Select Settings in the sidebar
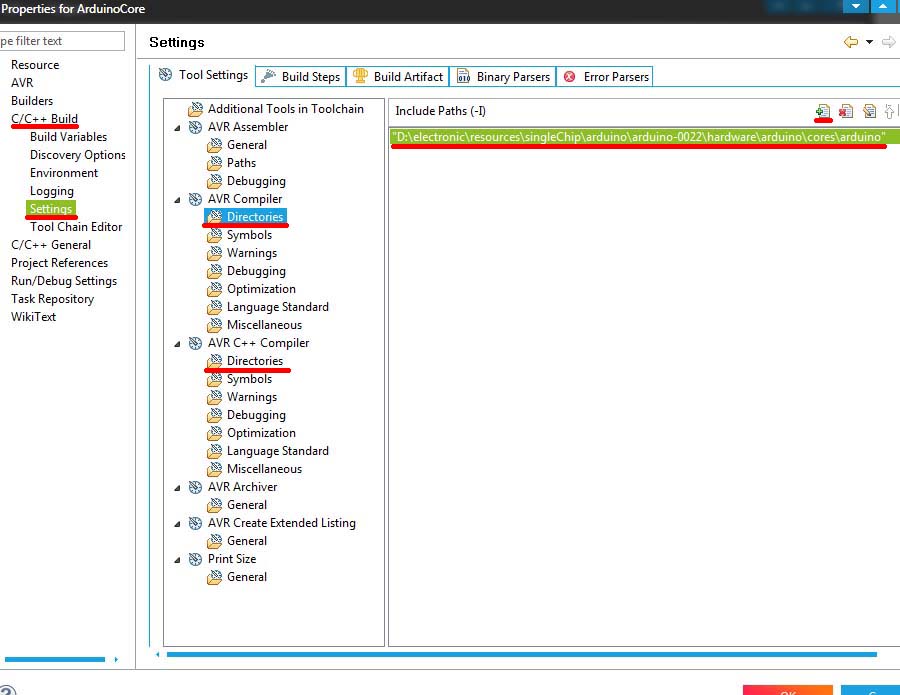The height and width of the screenshot is (695, 900). coord(51,208)
